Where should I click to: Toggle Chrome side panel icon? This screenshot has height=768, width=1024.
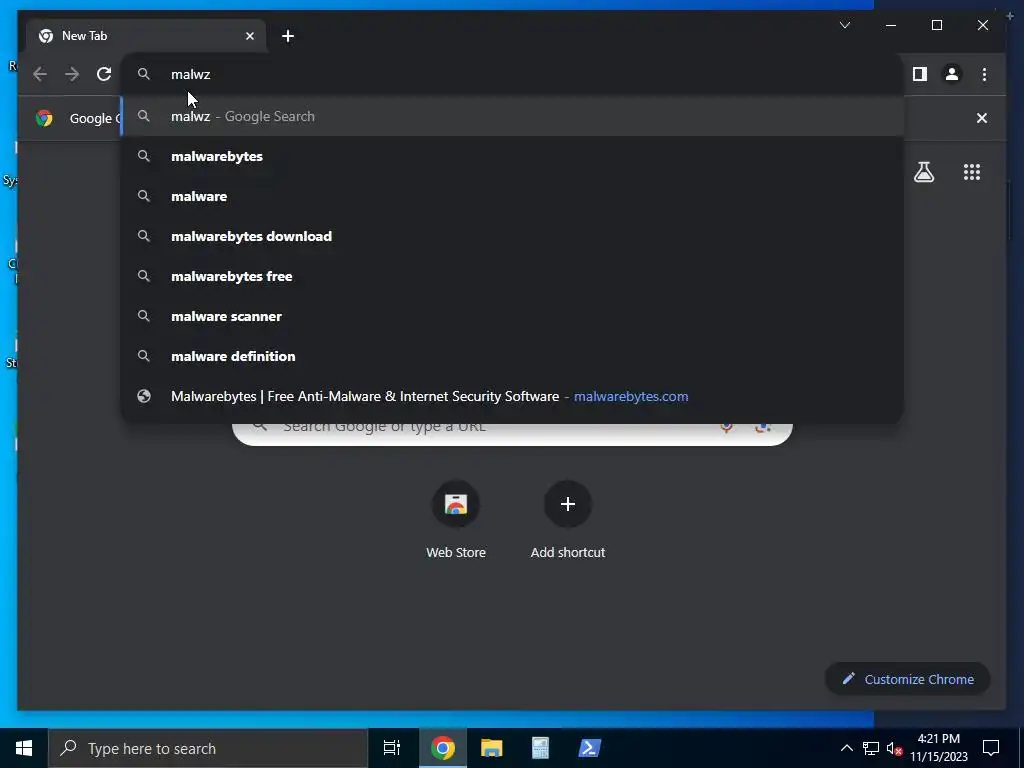coord(920,74)
